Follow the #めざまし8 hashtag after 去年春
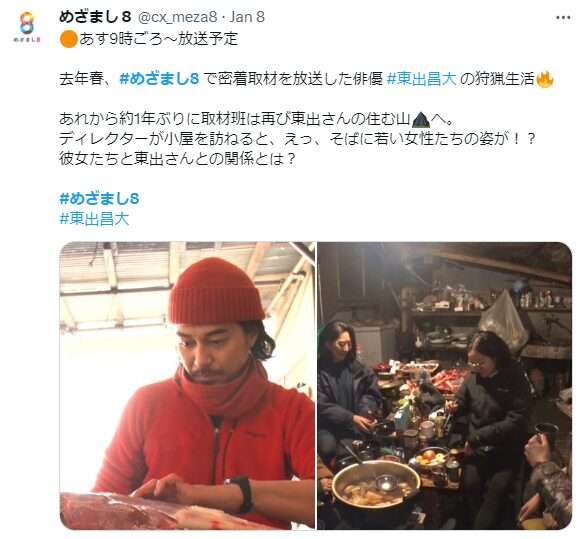 tap(160, 79)
